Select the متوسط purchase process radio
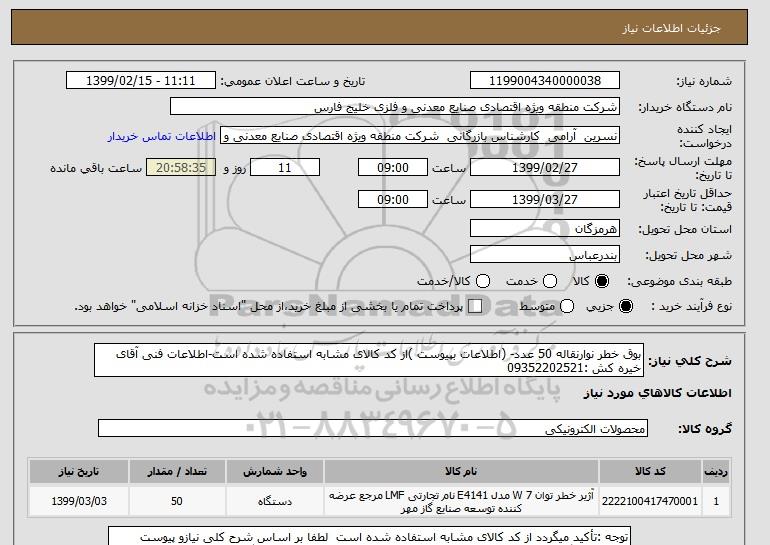 (567, 306)
